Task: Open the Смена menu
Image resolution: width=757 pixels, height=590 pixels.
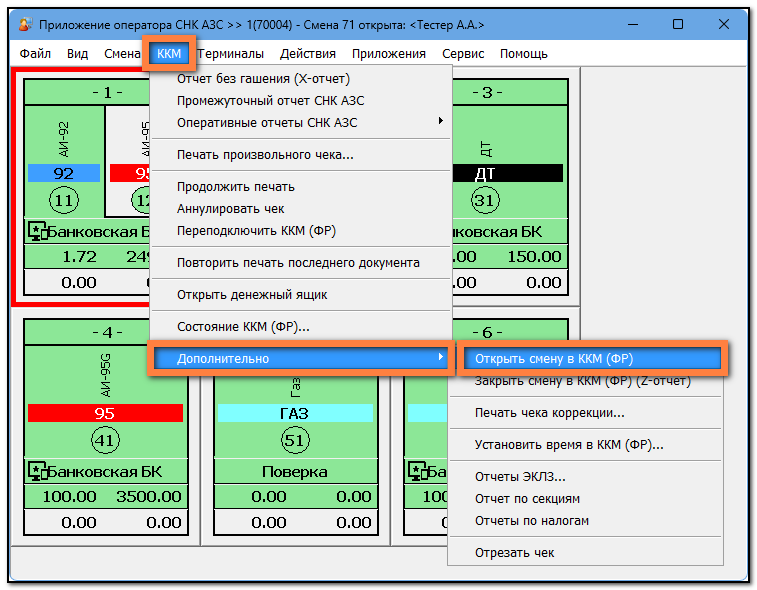Action: 122,54
